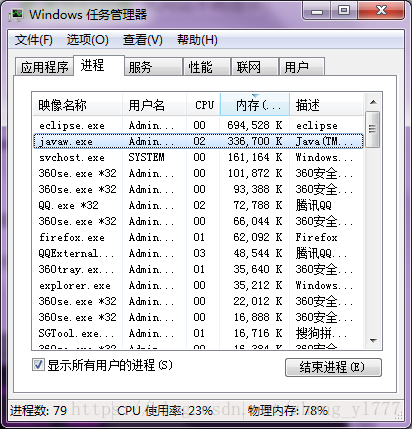Select the svchost.exe process row
The height and width of the screenshot is (429, 412).
coord(198,157)
